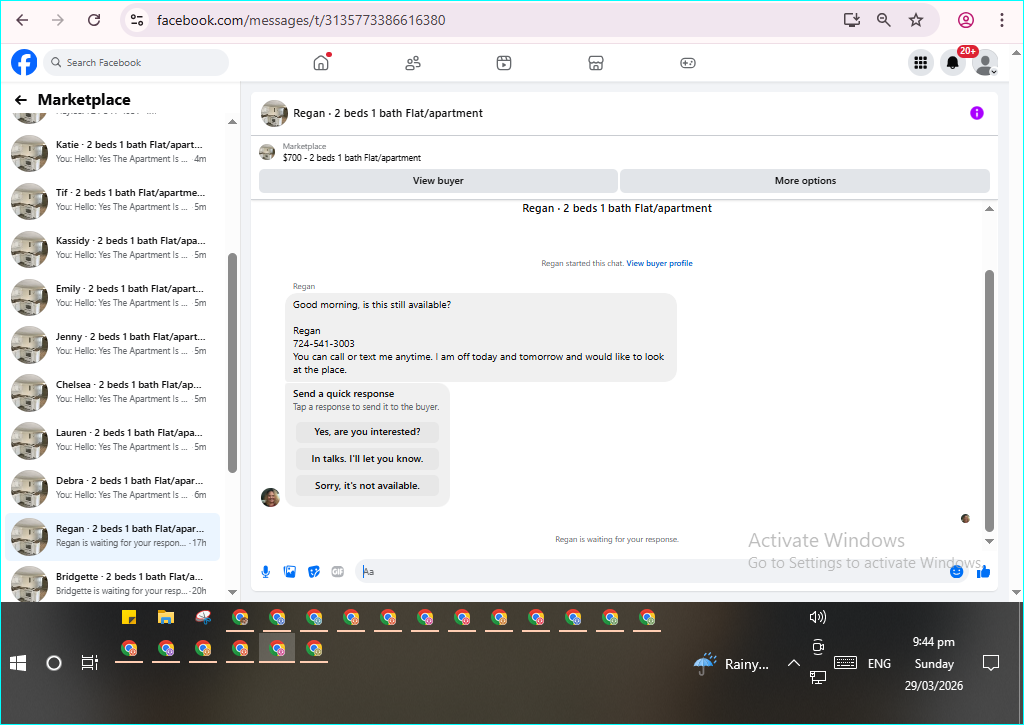Select Regan's conversation in the list
Screen dimensions: 1024x725
click(x=112, y=536)
